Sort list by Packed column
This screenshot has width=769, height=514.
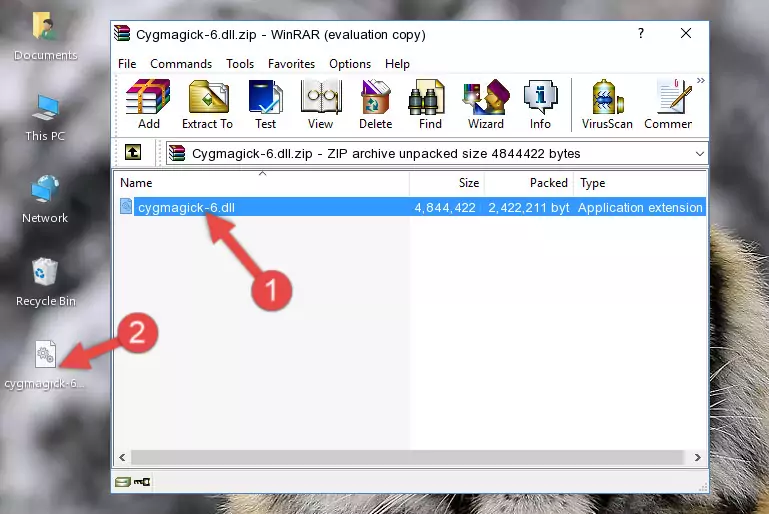point(529,182)
